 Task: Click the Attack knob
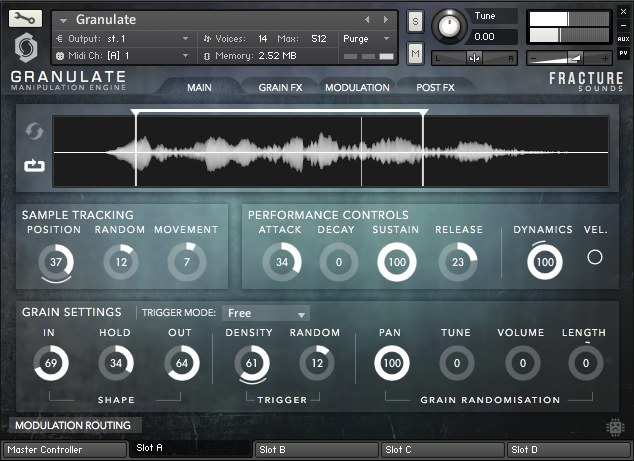point(282,262)
